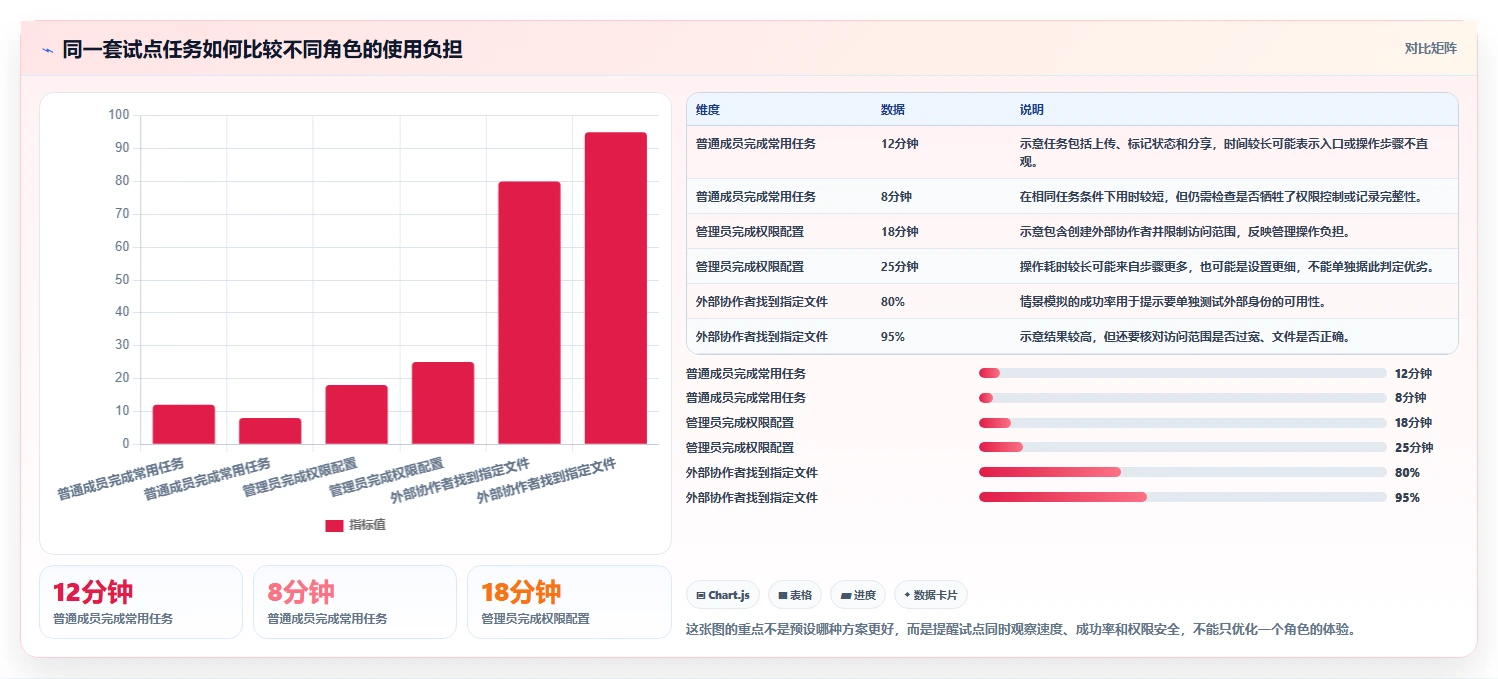Screen dimensions: 1498x679
Task: Click the Chart.js chip
Action: coord(723,595)
